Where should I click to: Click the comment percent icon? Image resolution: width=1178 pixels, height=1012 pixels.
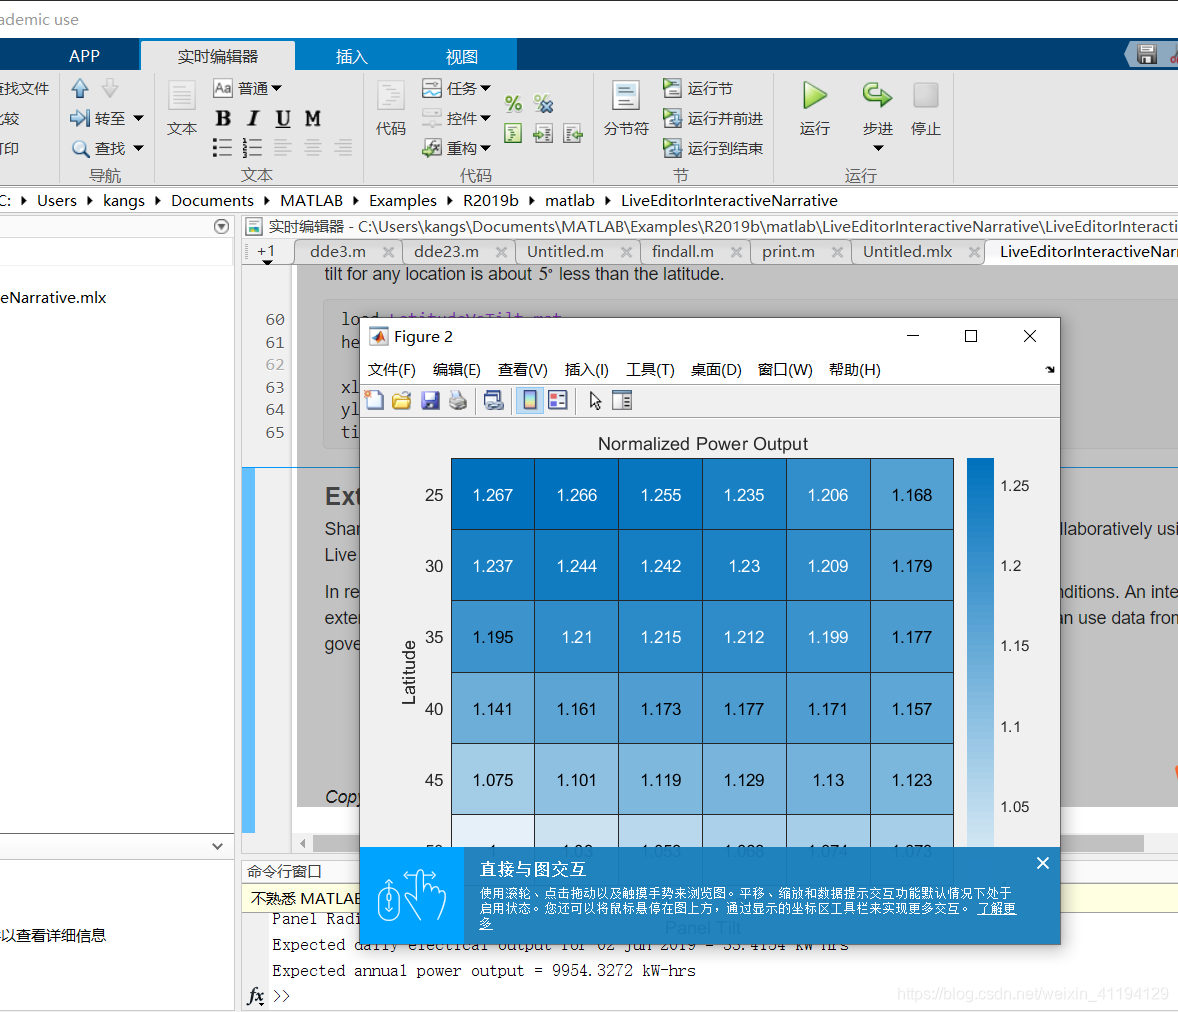(513, 104)
